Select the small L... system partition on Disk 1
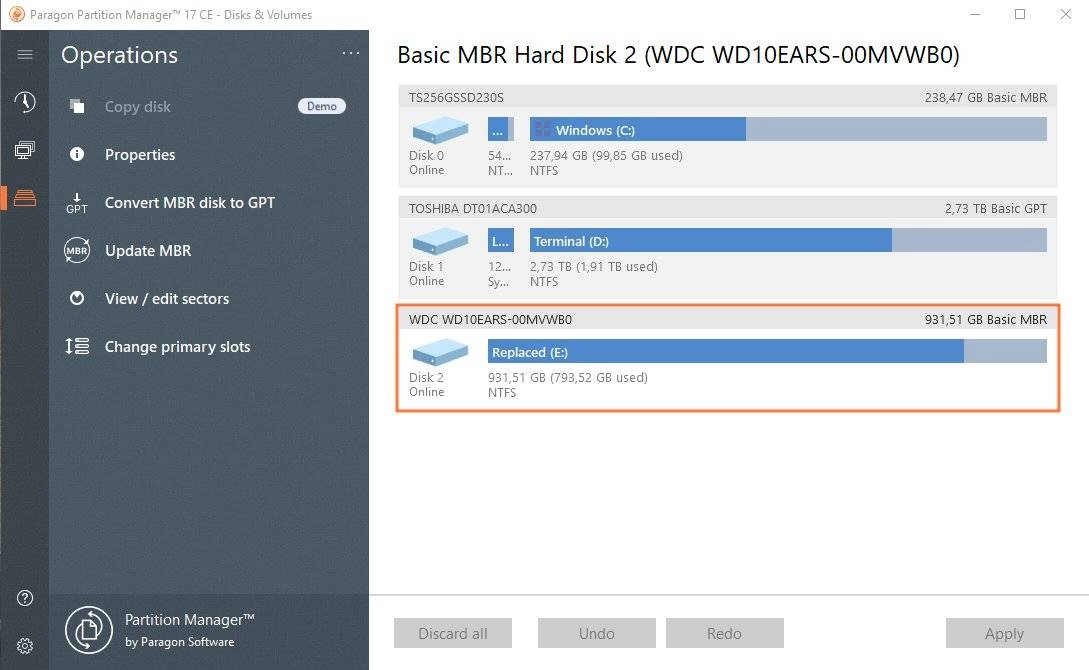Viewport: 1089px width, 670px height. click(501, 241)
